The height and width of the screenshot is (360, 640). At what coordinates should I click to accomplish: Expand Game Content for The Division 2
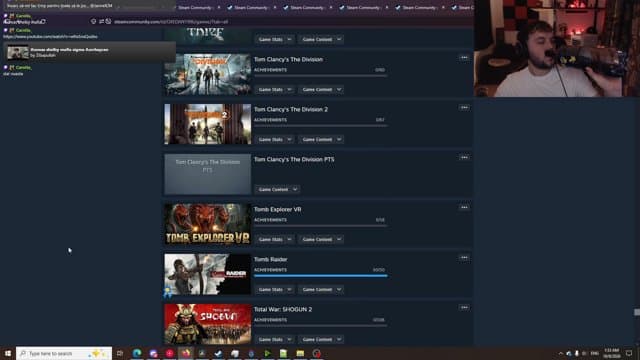pos(321,140)
